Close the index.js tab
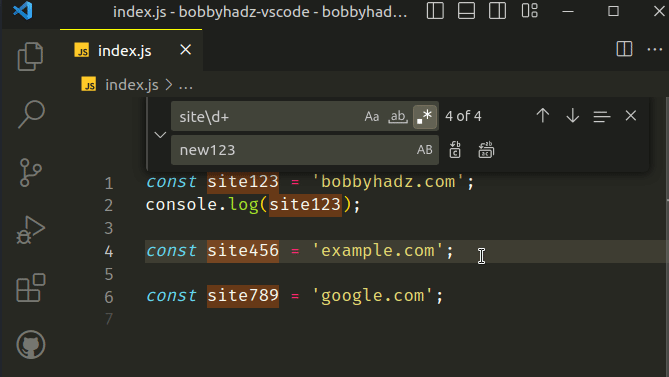 click(x=186, y=50)
